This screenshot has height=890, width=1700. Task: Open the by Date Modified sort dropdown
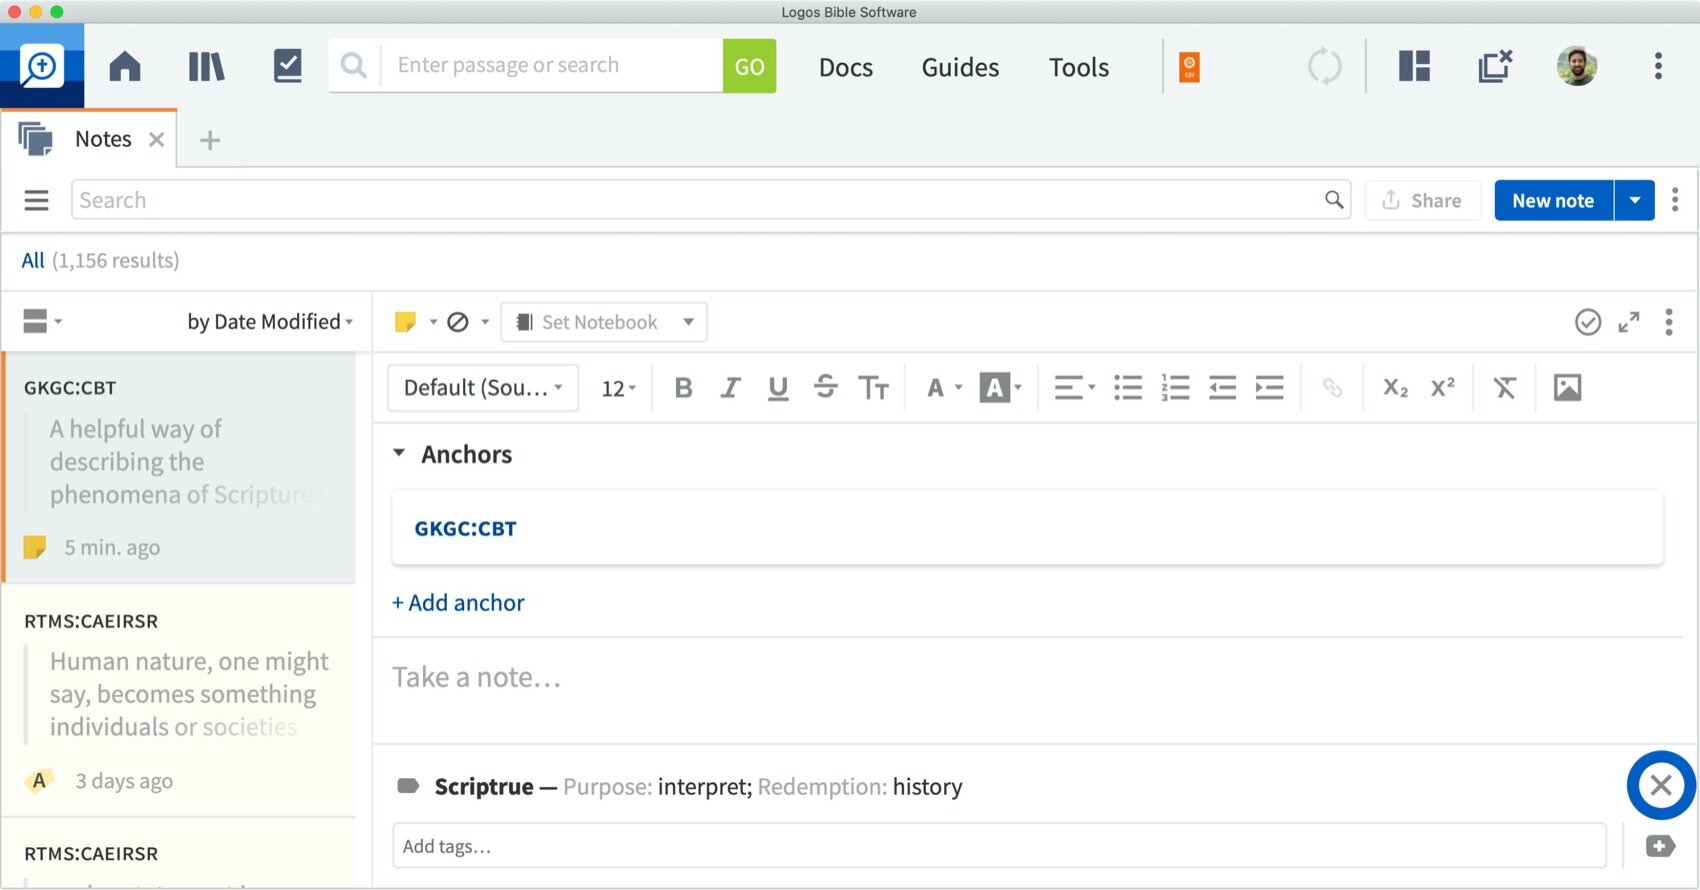pyautogui.click(x=270, y=322)
